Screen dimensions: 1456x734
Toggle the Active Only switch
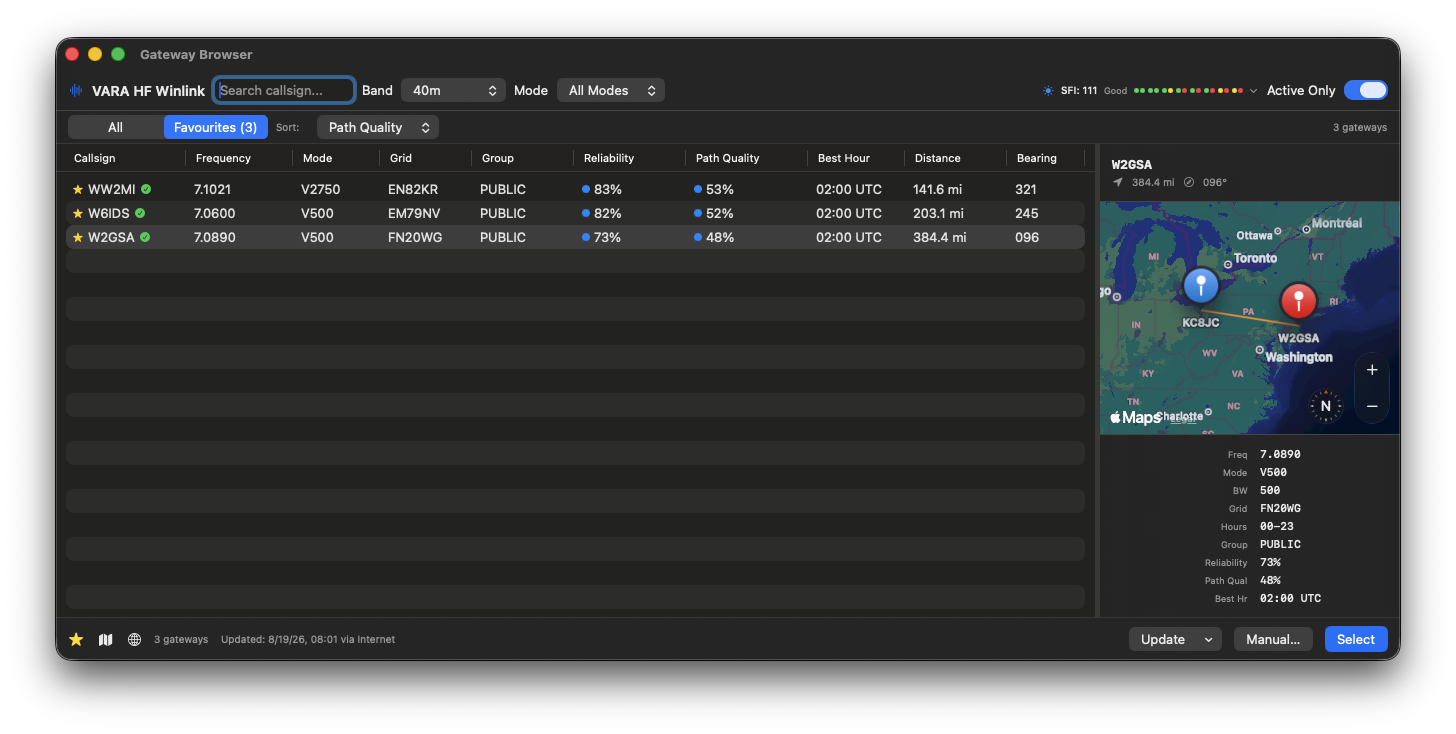1366,90
